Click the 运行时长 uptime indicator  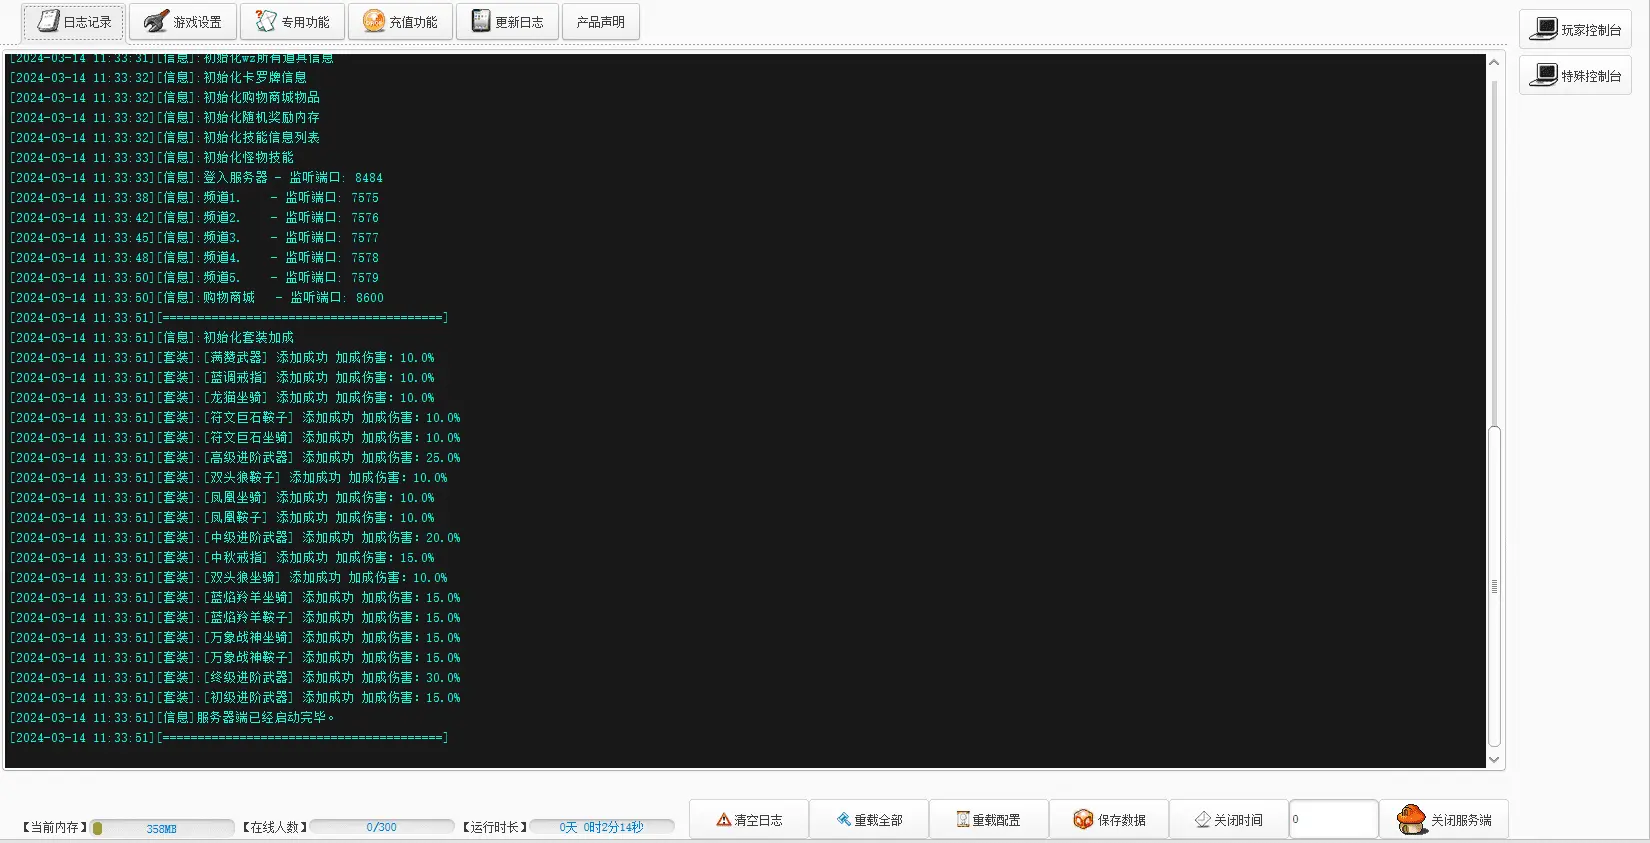(602, 827)
